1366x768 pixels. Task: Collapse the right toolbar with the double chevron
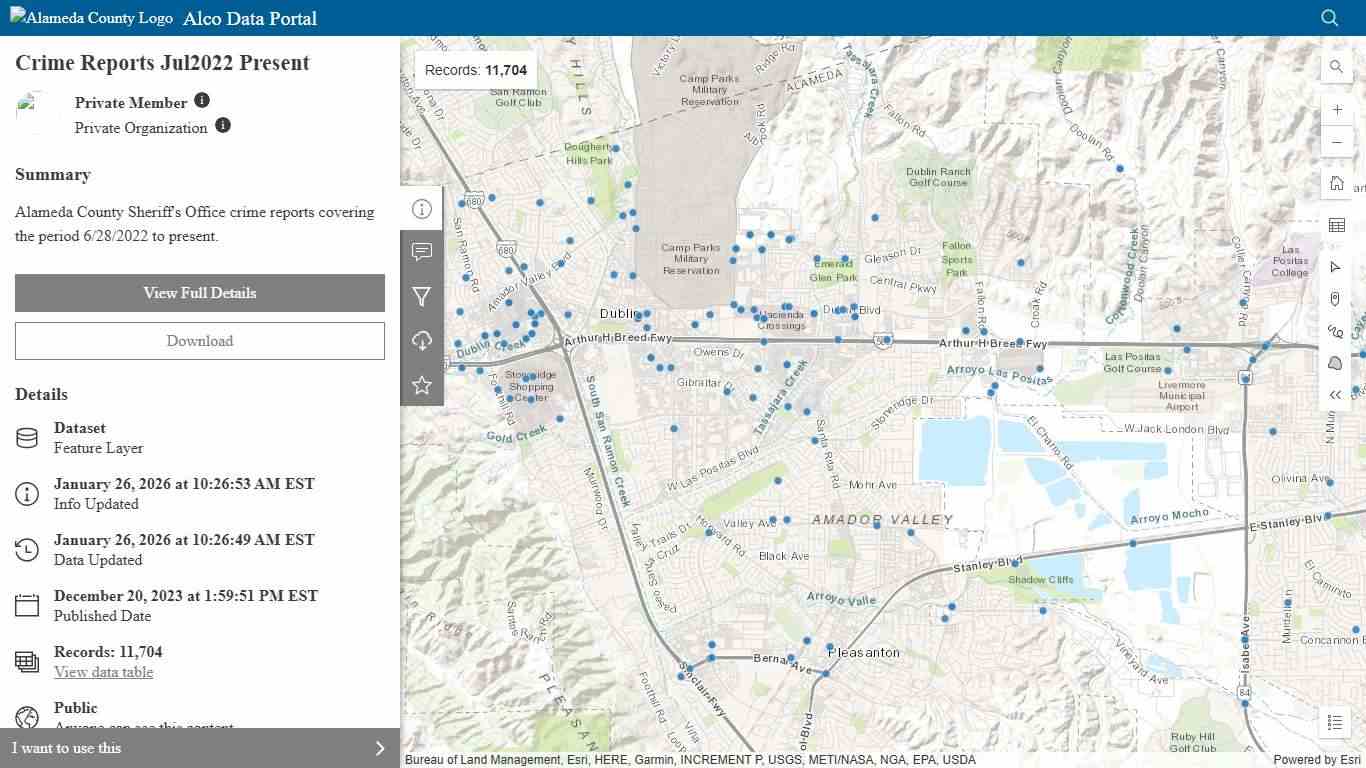(x=1336, y=394)
